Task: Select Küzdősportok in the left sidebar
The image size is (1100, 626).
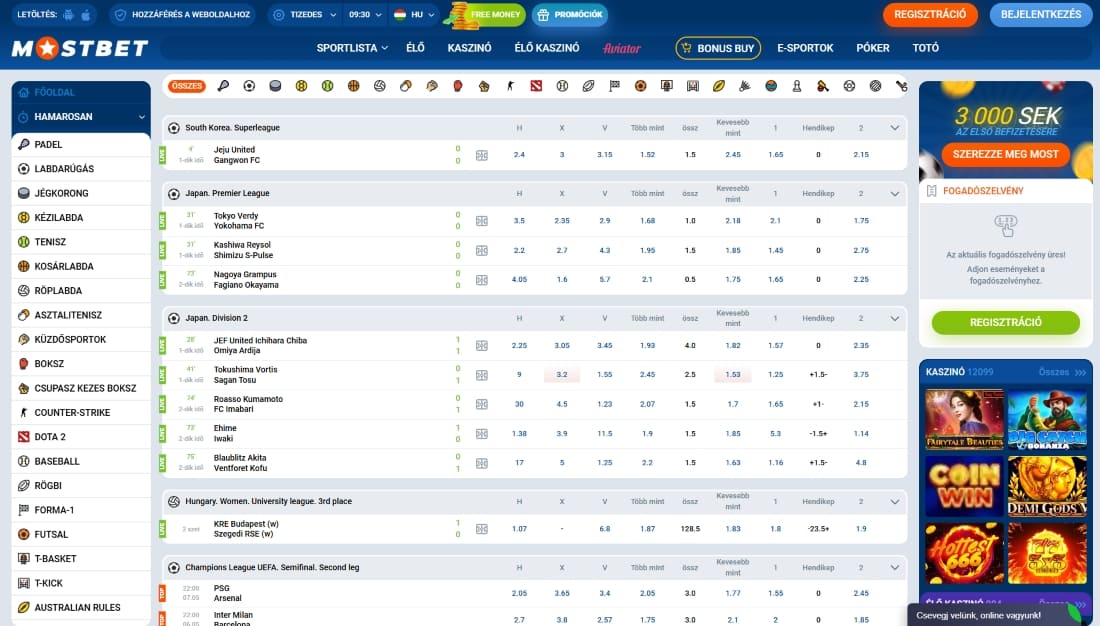Action: (81, 339)
